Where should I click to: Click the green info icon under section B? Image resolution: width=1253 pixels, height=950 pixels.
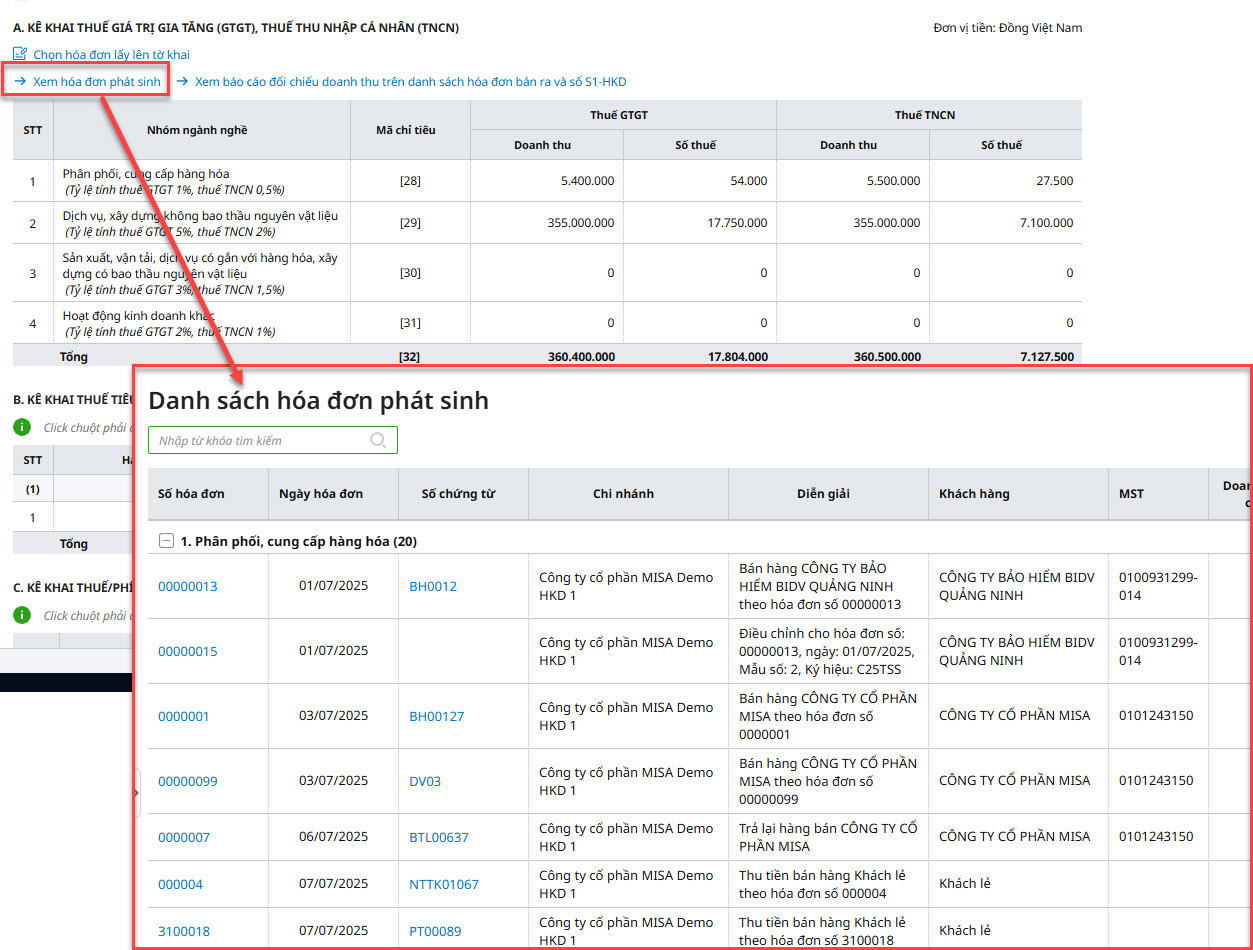[22, 427]
